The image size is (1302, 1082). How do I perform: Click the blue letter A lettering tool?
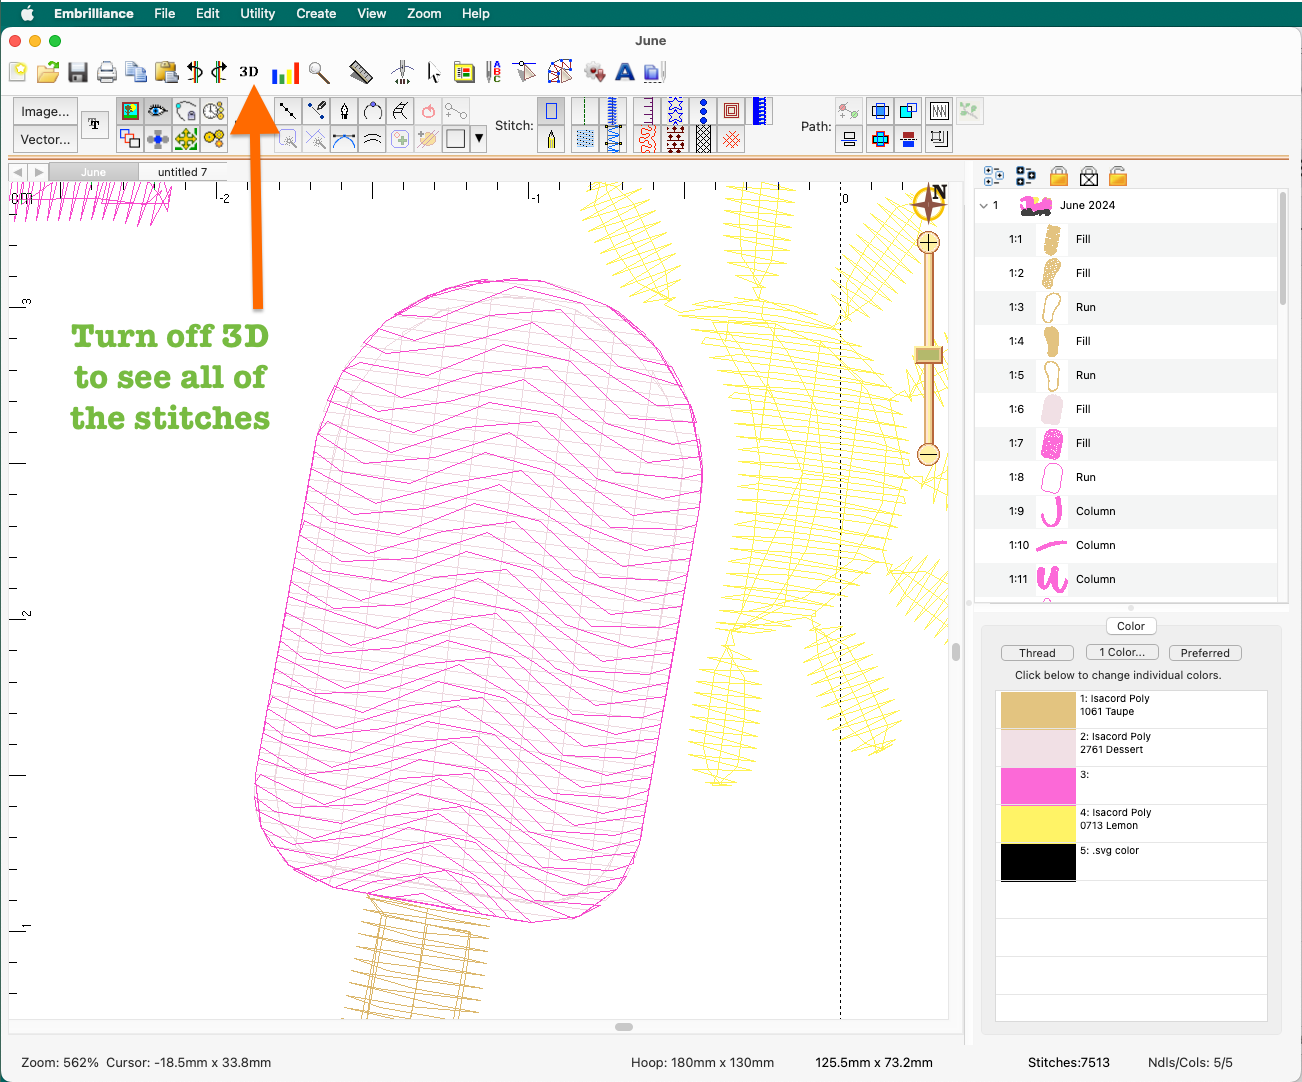pos(625,72)
